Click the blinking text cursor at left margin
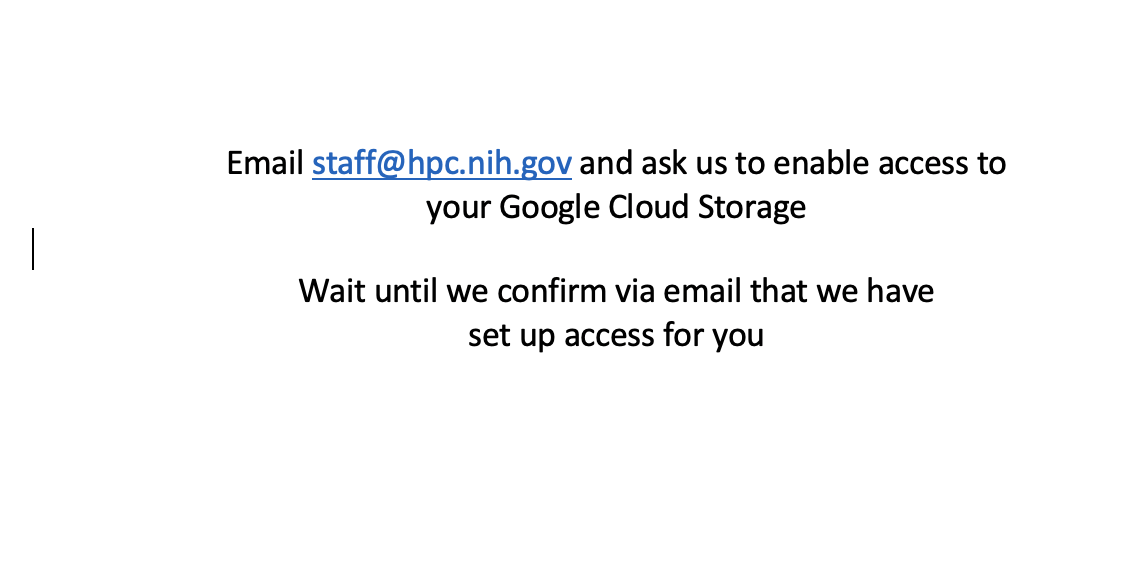This screenshot has height=572, width=1148. (33, 249)
